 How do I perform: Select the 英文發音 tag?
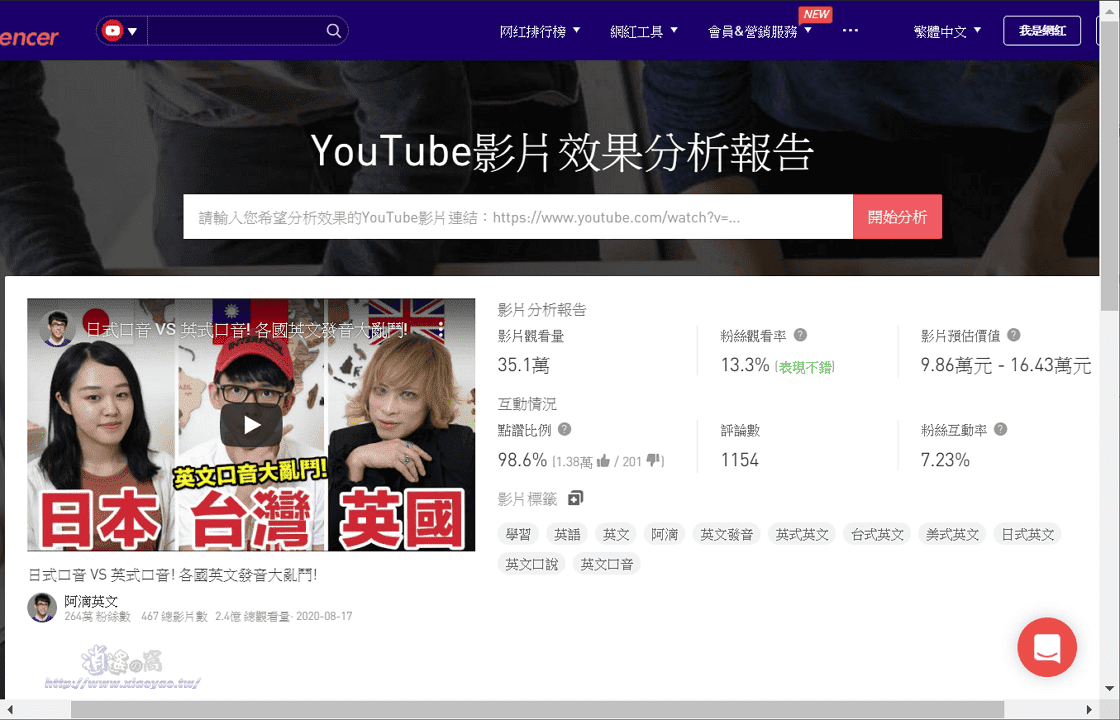pyautogui.click(x=726, y=534)
